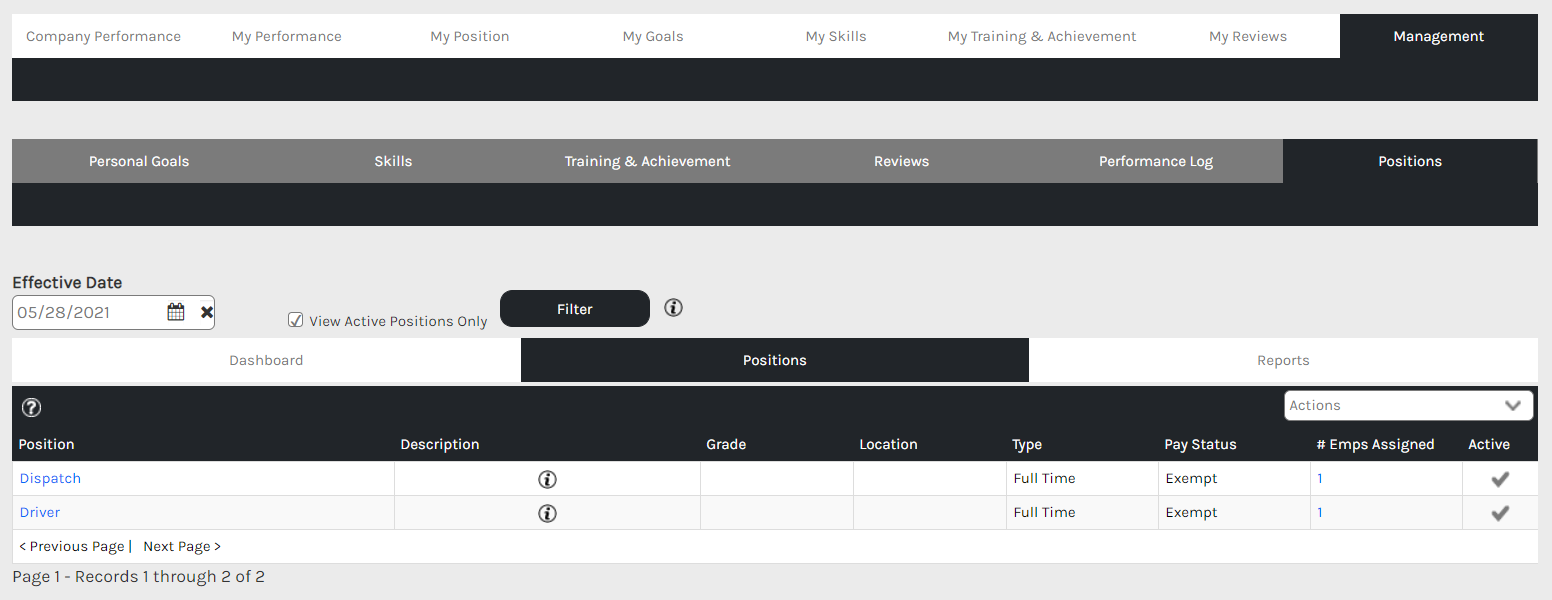Switch to the Dashboard tab
The image size is (1552, 600).
(266, 360)
